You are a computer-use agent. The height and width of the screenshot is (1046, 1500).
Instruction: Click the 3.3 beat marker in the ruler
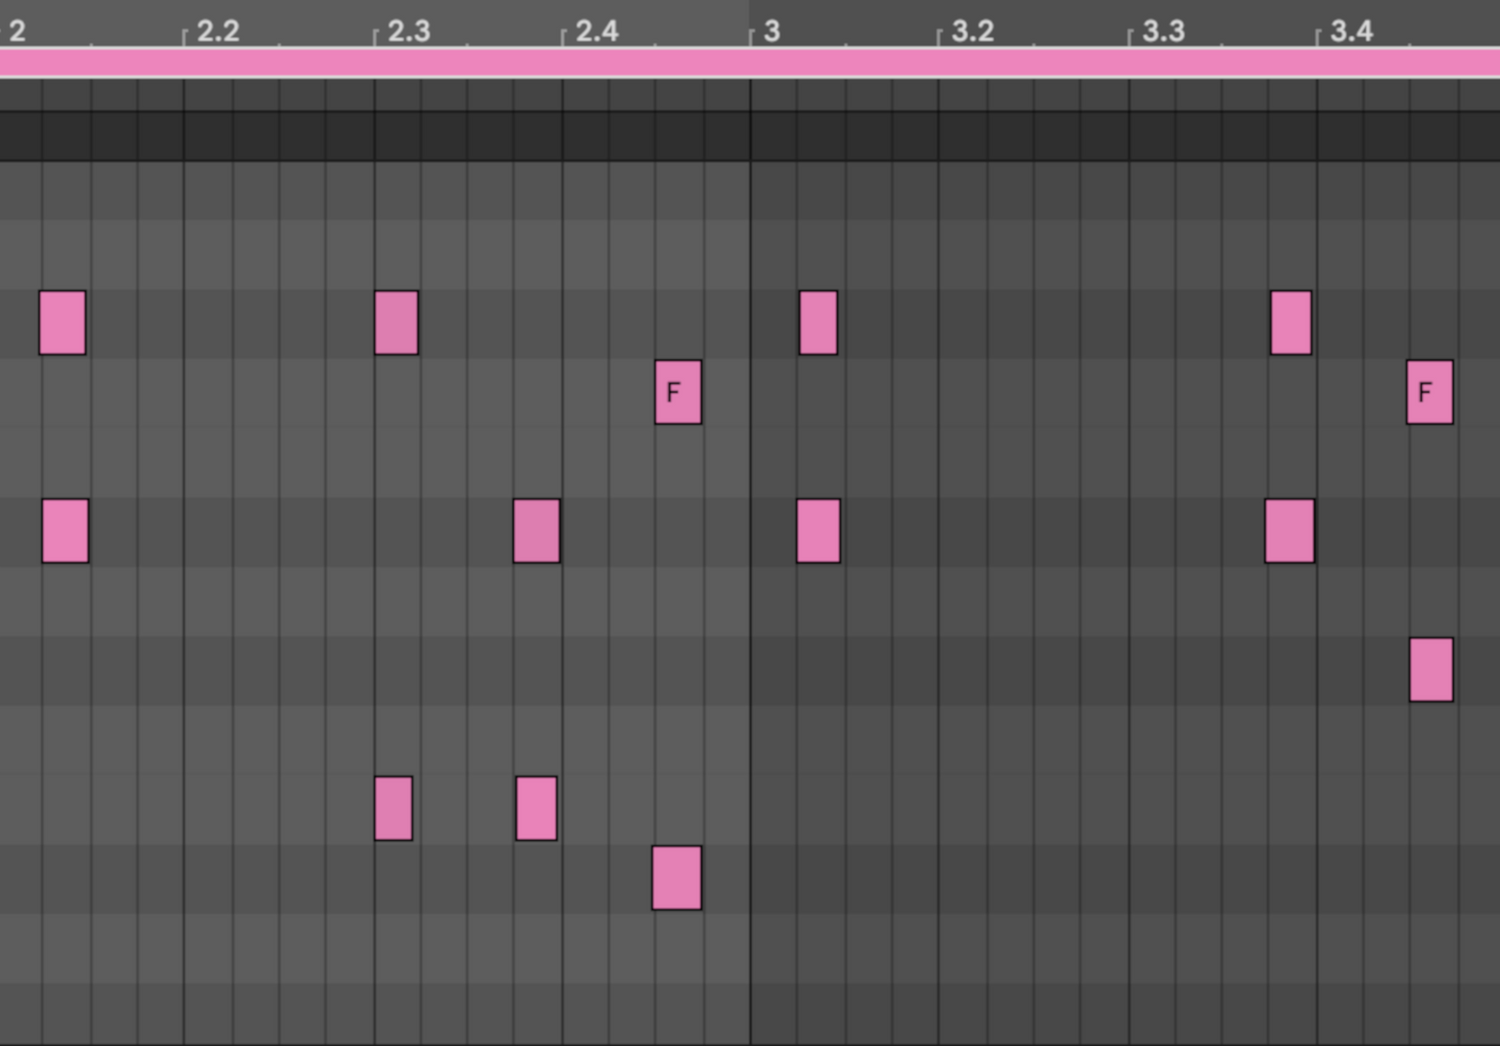click(1163, 31)
